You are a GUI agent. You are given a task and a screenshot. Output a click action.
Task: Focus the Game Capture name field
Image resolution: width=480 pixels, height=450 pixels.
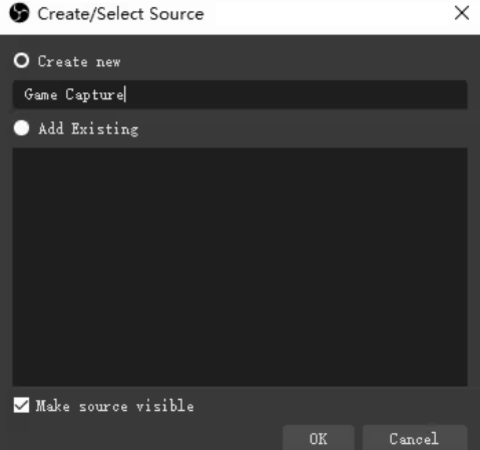pos(240,95)
